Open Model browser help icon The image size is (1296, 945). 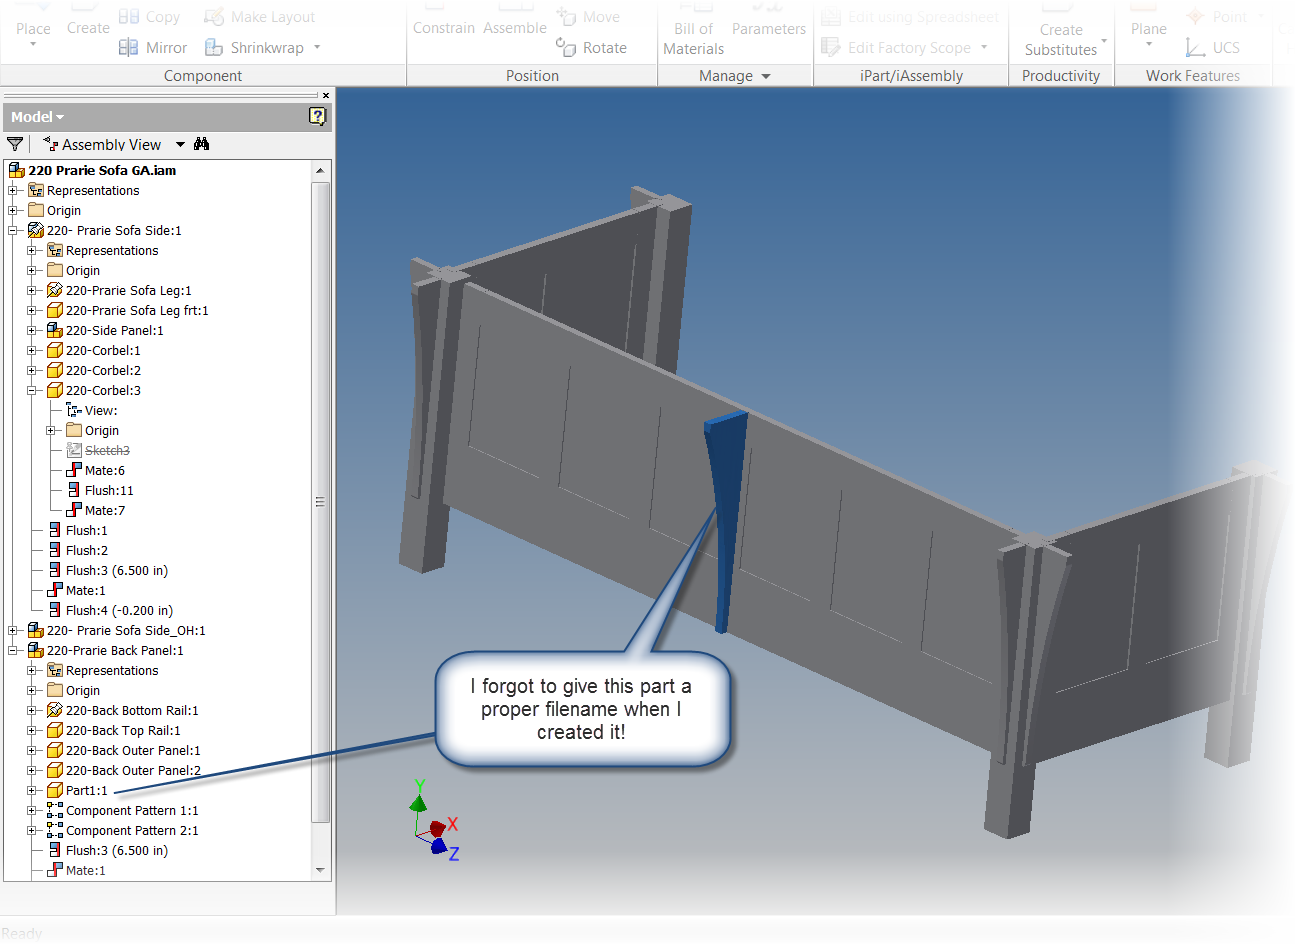(318, 116)
